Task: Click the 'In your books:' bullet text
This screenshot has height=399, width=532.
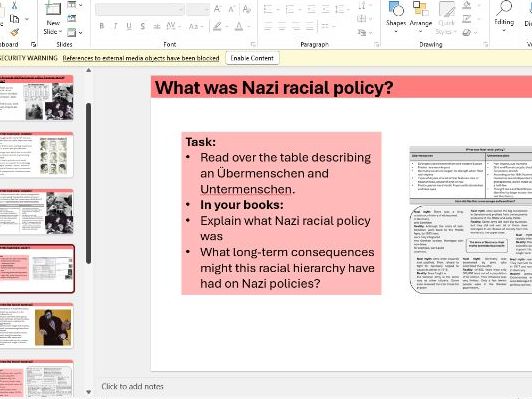Action: point(242,205)
